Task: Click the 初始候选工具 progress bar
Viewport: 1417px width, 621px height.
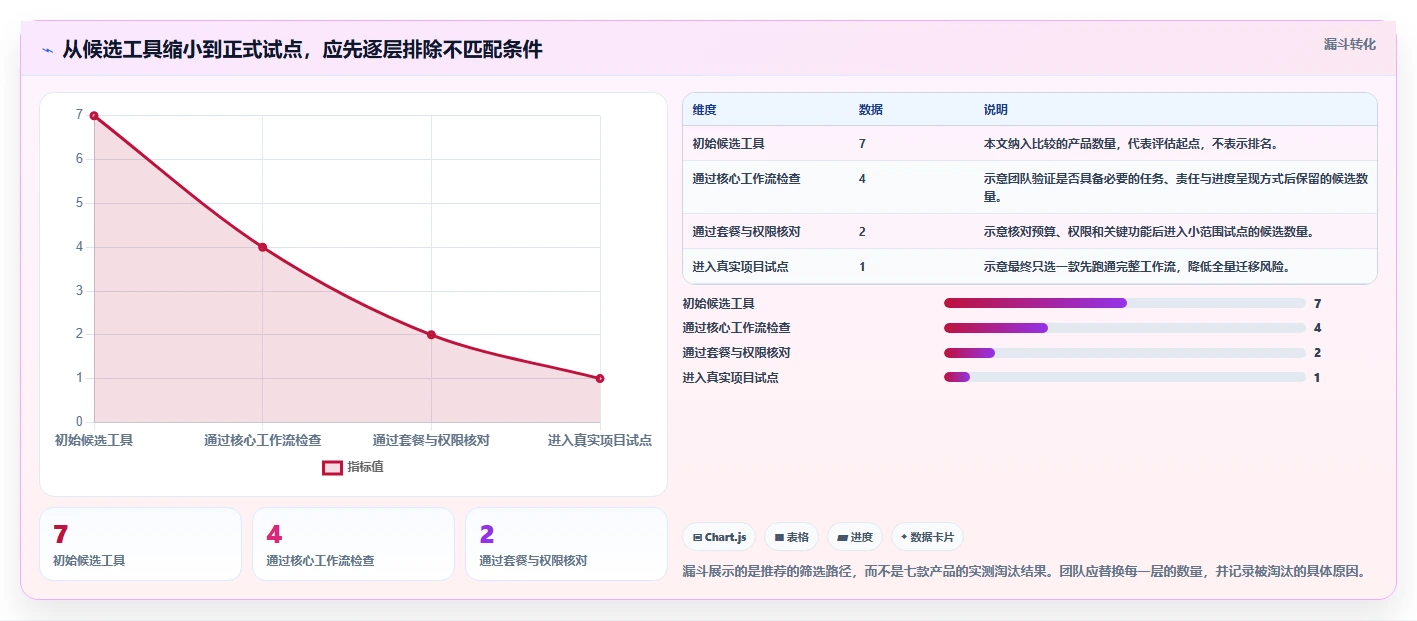Action: click(1125, 303)
